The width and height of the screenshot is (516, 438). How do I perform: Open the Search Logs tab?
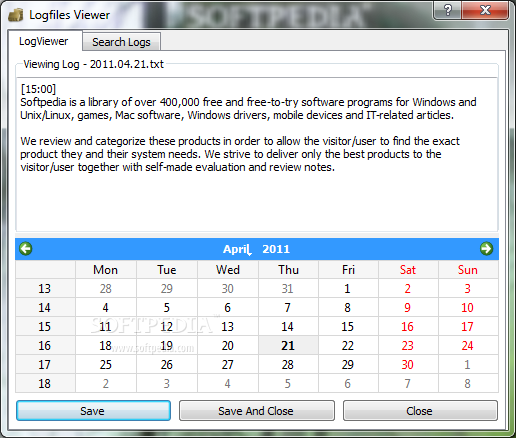121,42
